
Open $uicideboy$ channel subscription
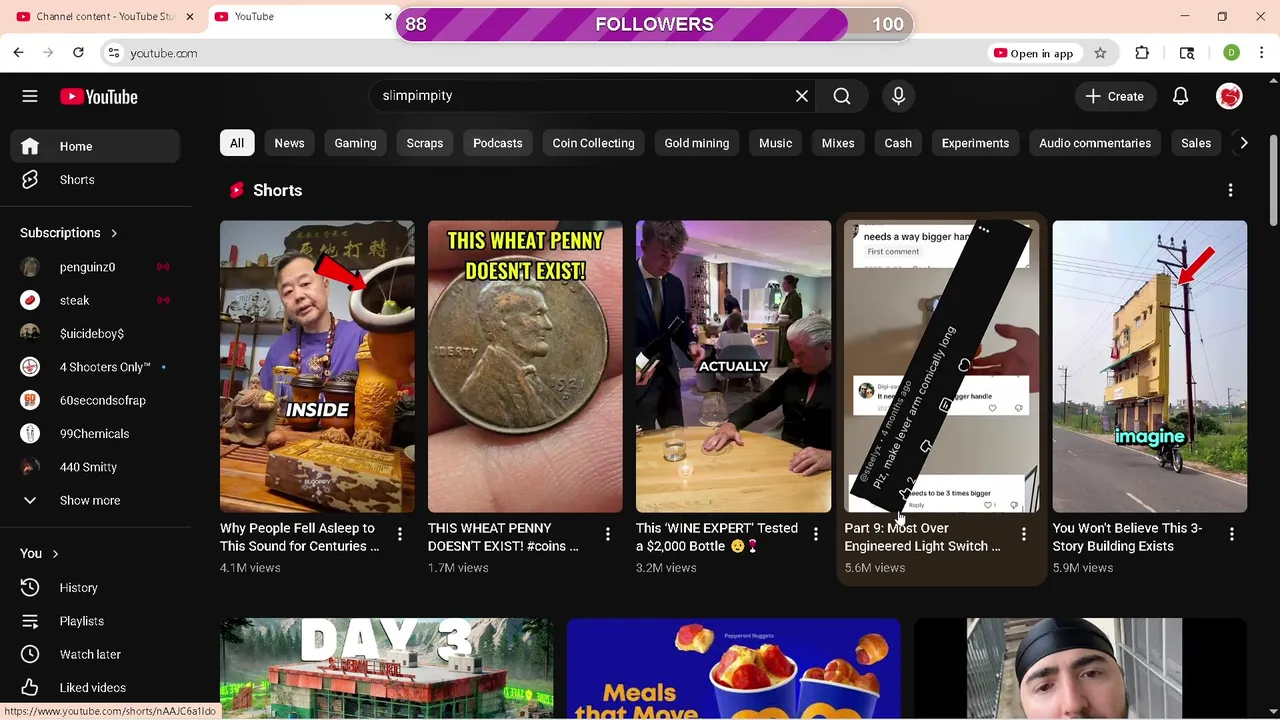click(x=96, y=334)
